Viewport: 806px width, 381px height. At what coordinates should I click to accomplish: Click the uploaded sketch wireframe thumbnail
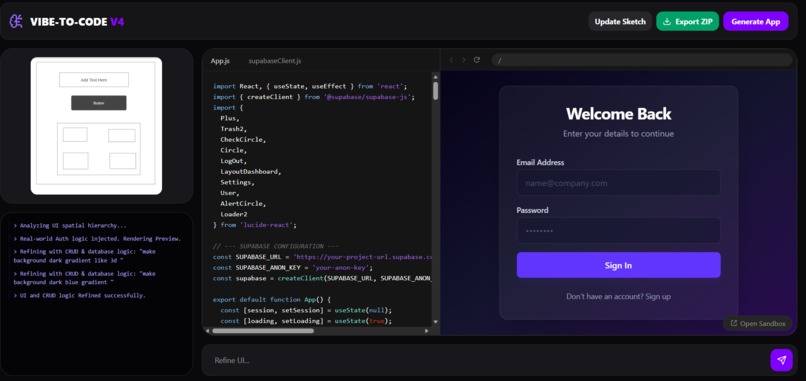click(x=96, y=126)
